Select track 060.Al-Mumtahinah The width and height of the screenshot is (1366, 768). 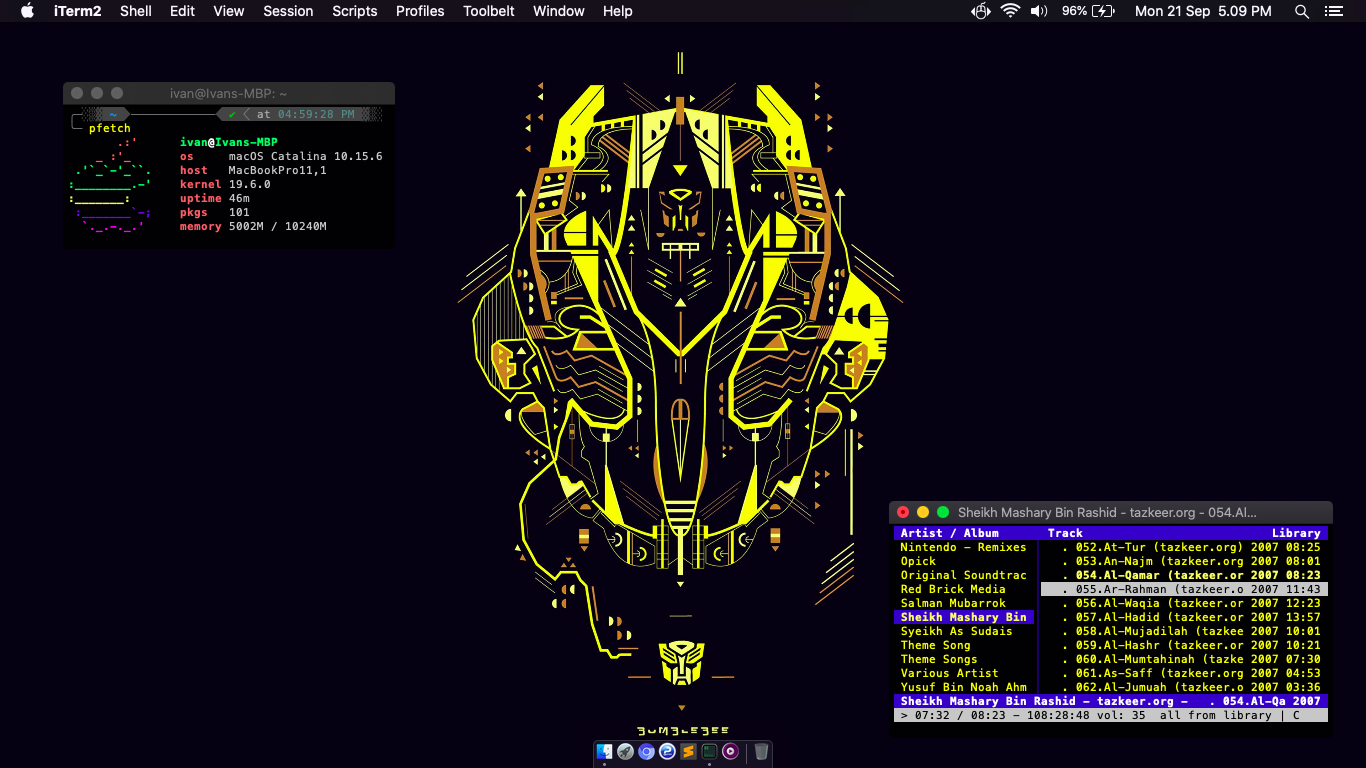(x=1184, y=659)
